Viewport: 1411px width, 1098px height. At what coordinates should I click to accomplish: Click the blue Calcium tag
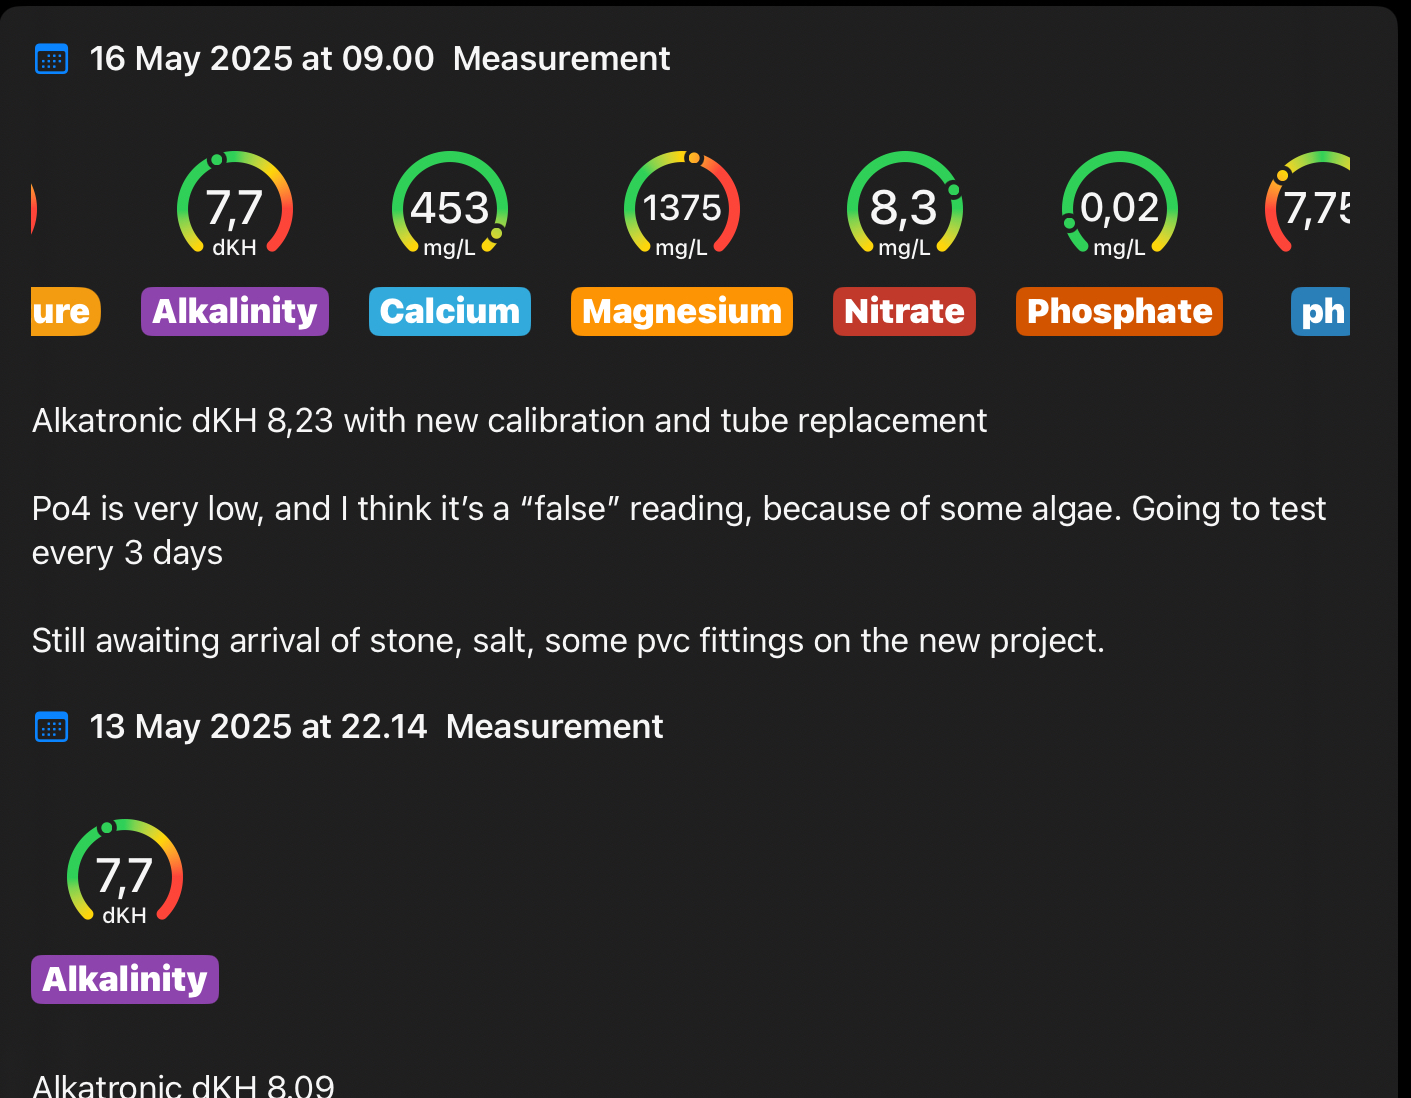[450, 311]
